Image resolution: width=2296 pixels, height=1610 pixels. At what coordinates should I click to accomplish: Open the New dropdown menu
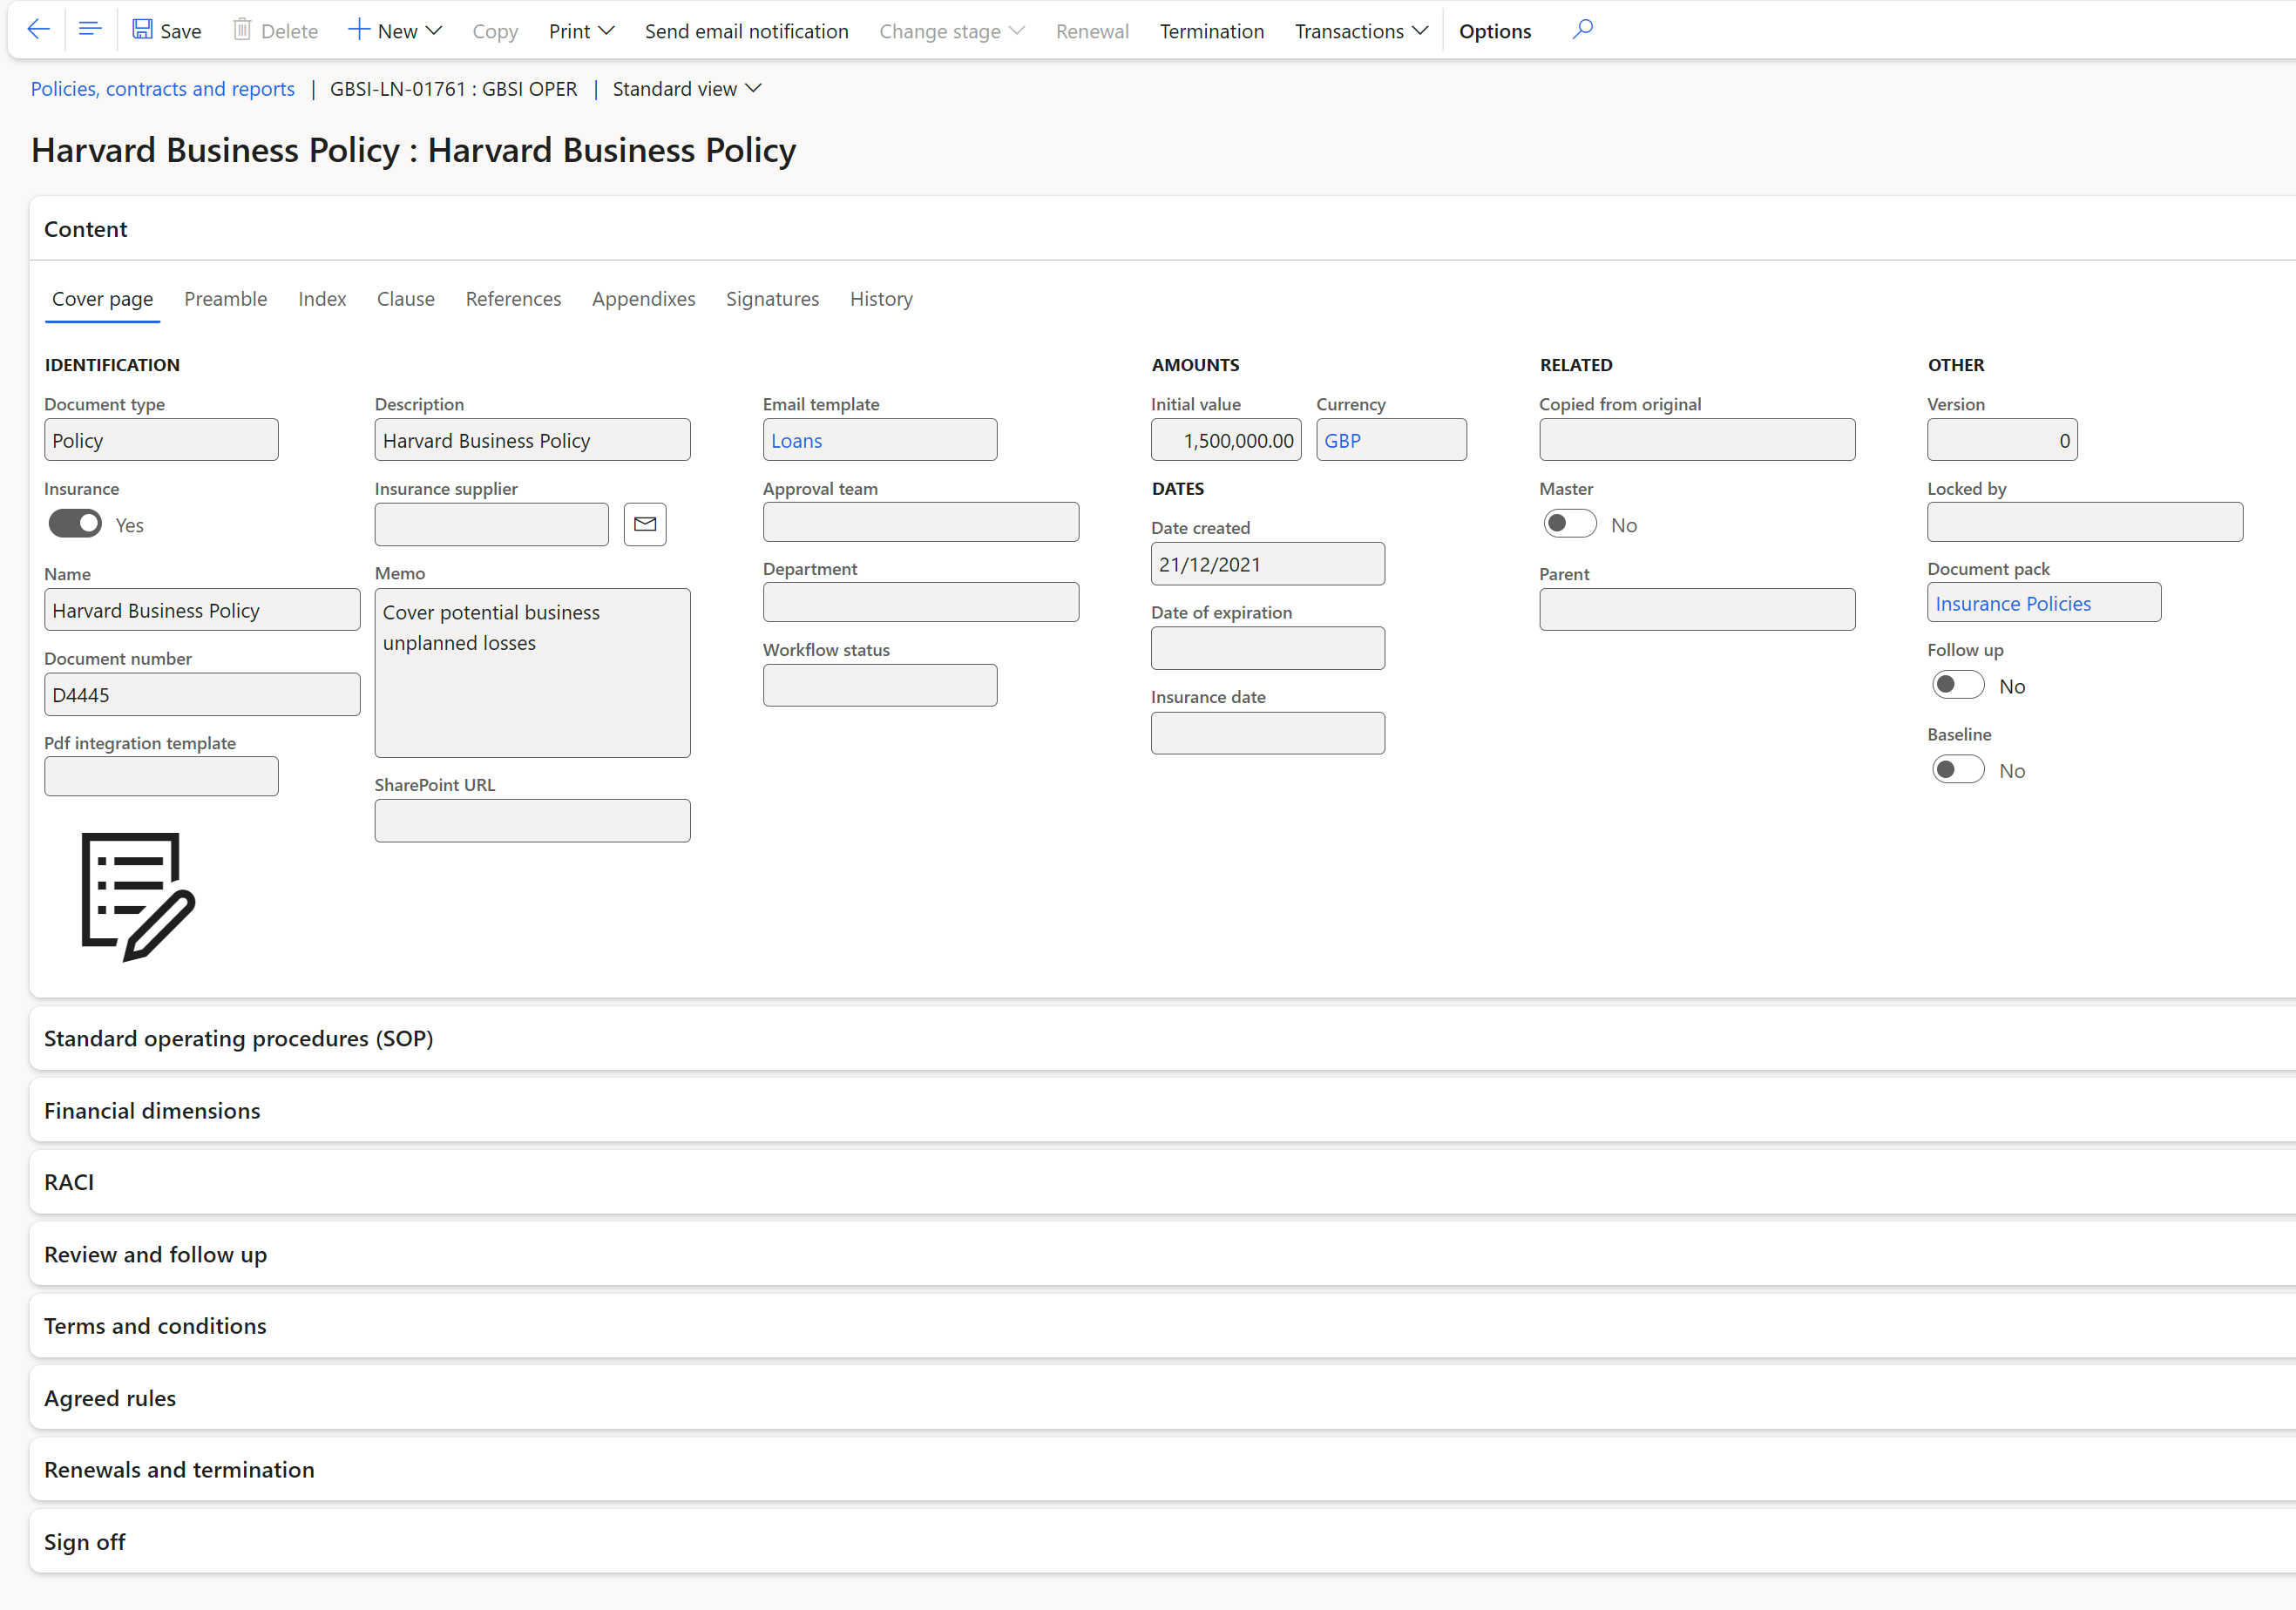pos(395,31)
